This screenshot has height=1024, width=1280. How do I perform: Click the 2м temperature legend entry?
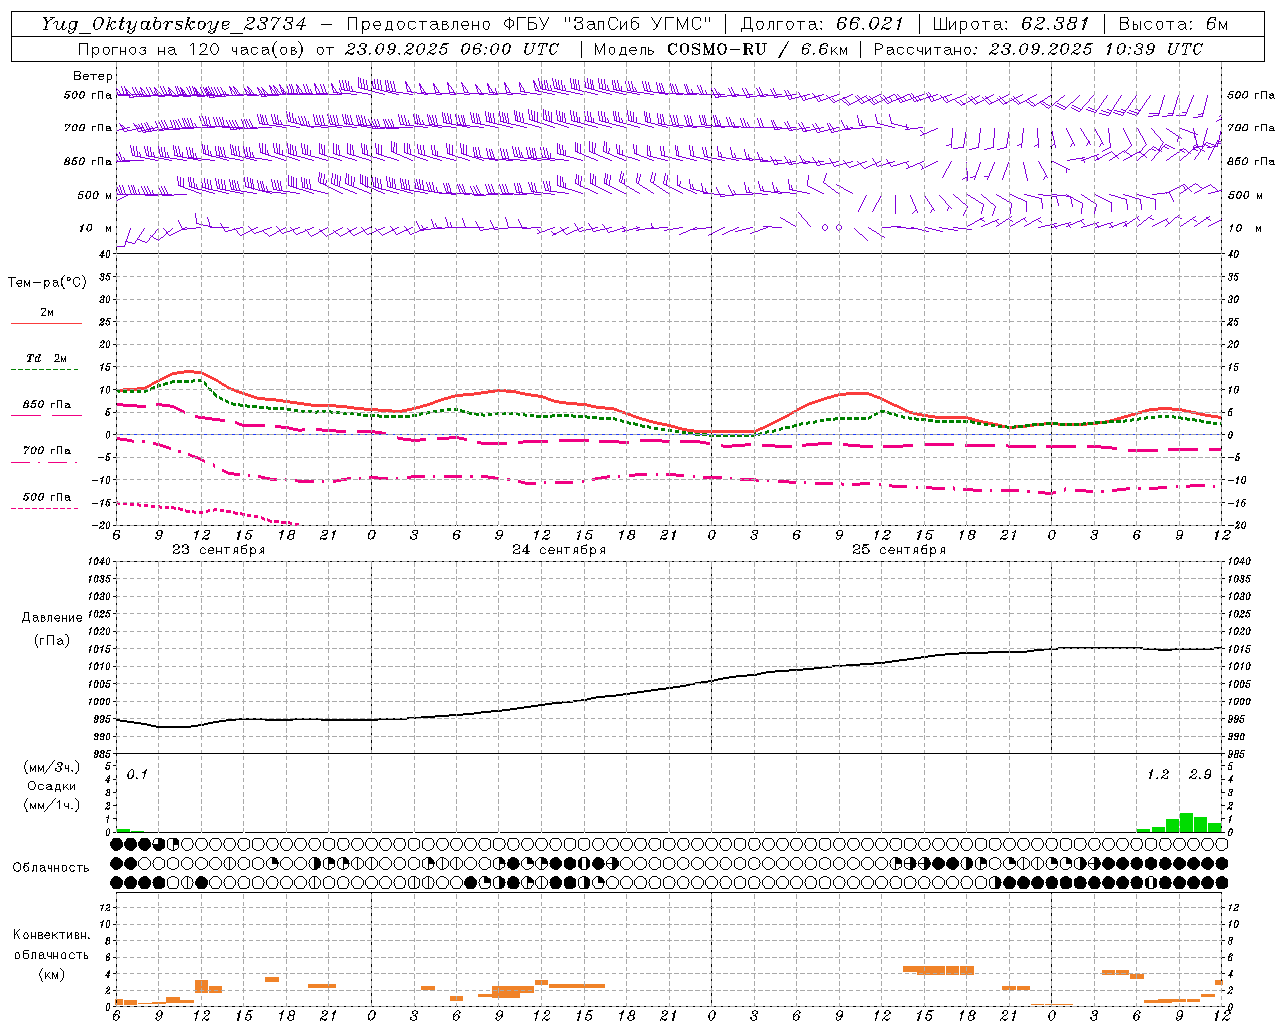click(x=47, y=313)
